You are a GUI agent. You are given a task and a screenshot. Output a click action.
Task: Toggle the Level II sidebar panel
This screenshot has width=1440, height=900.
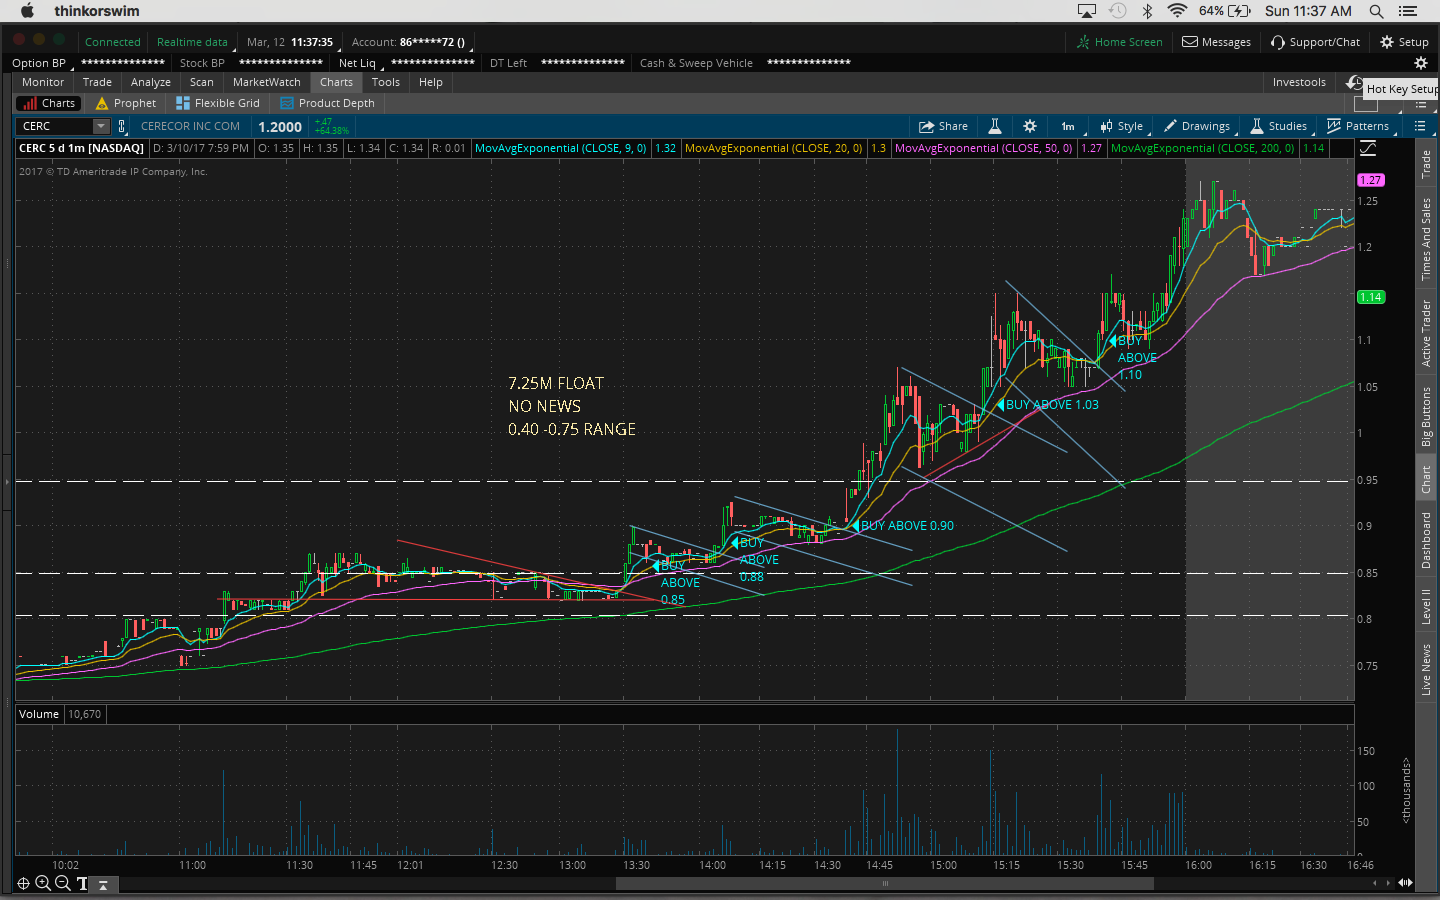click(x=1426, y=606)
